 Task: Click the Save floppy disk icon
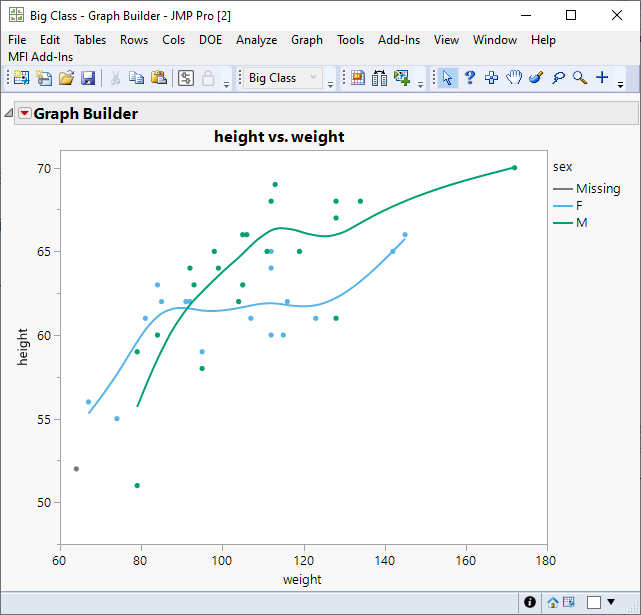click(x=88, y=78)
